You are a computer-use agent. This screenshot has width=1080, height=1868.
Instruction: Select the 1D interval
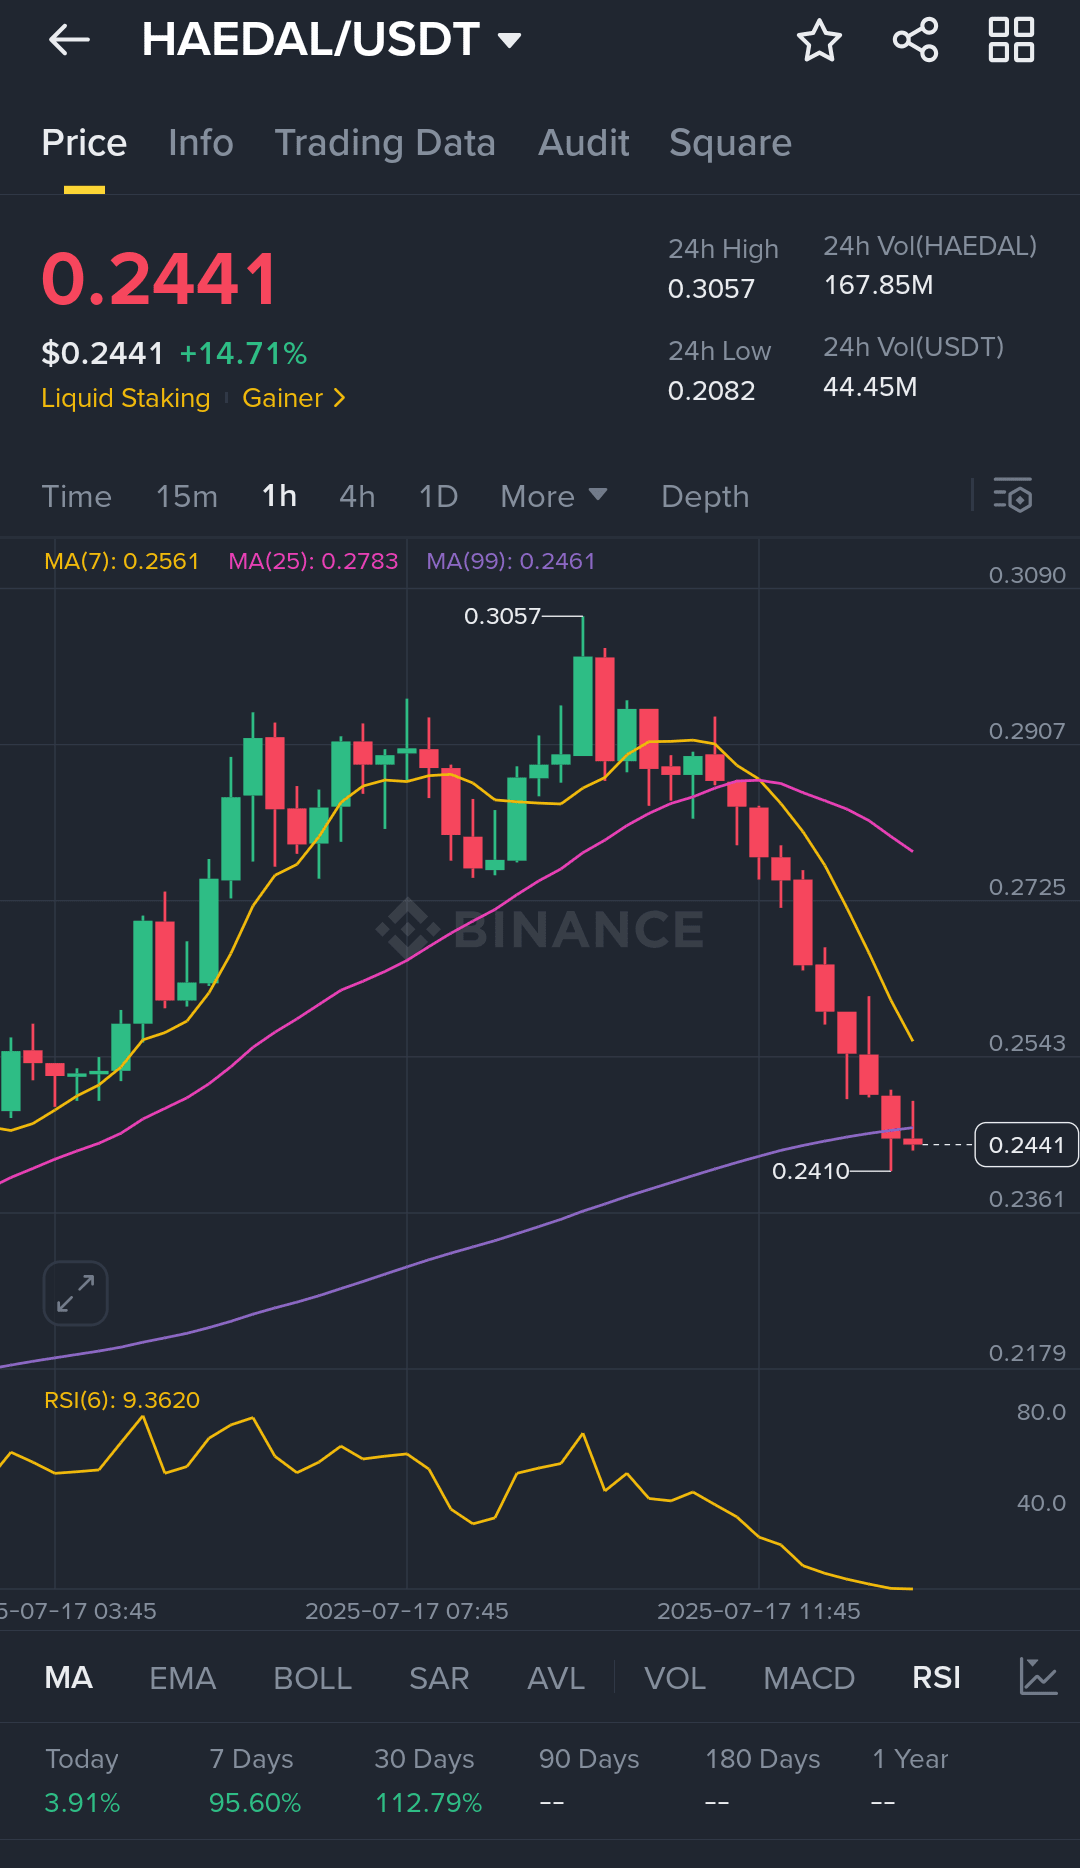pos(438,496)
